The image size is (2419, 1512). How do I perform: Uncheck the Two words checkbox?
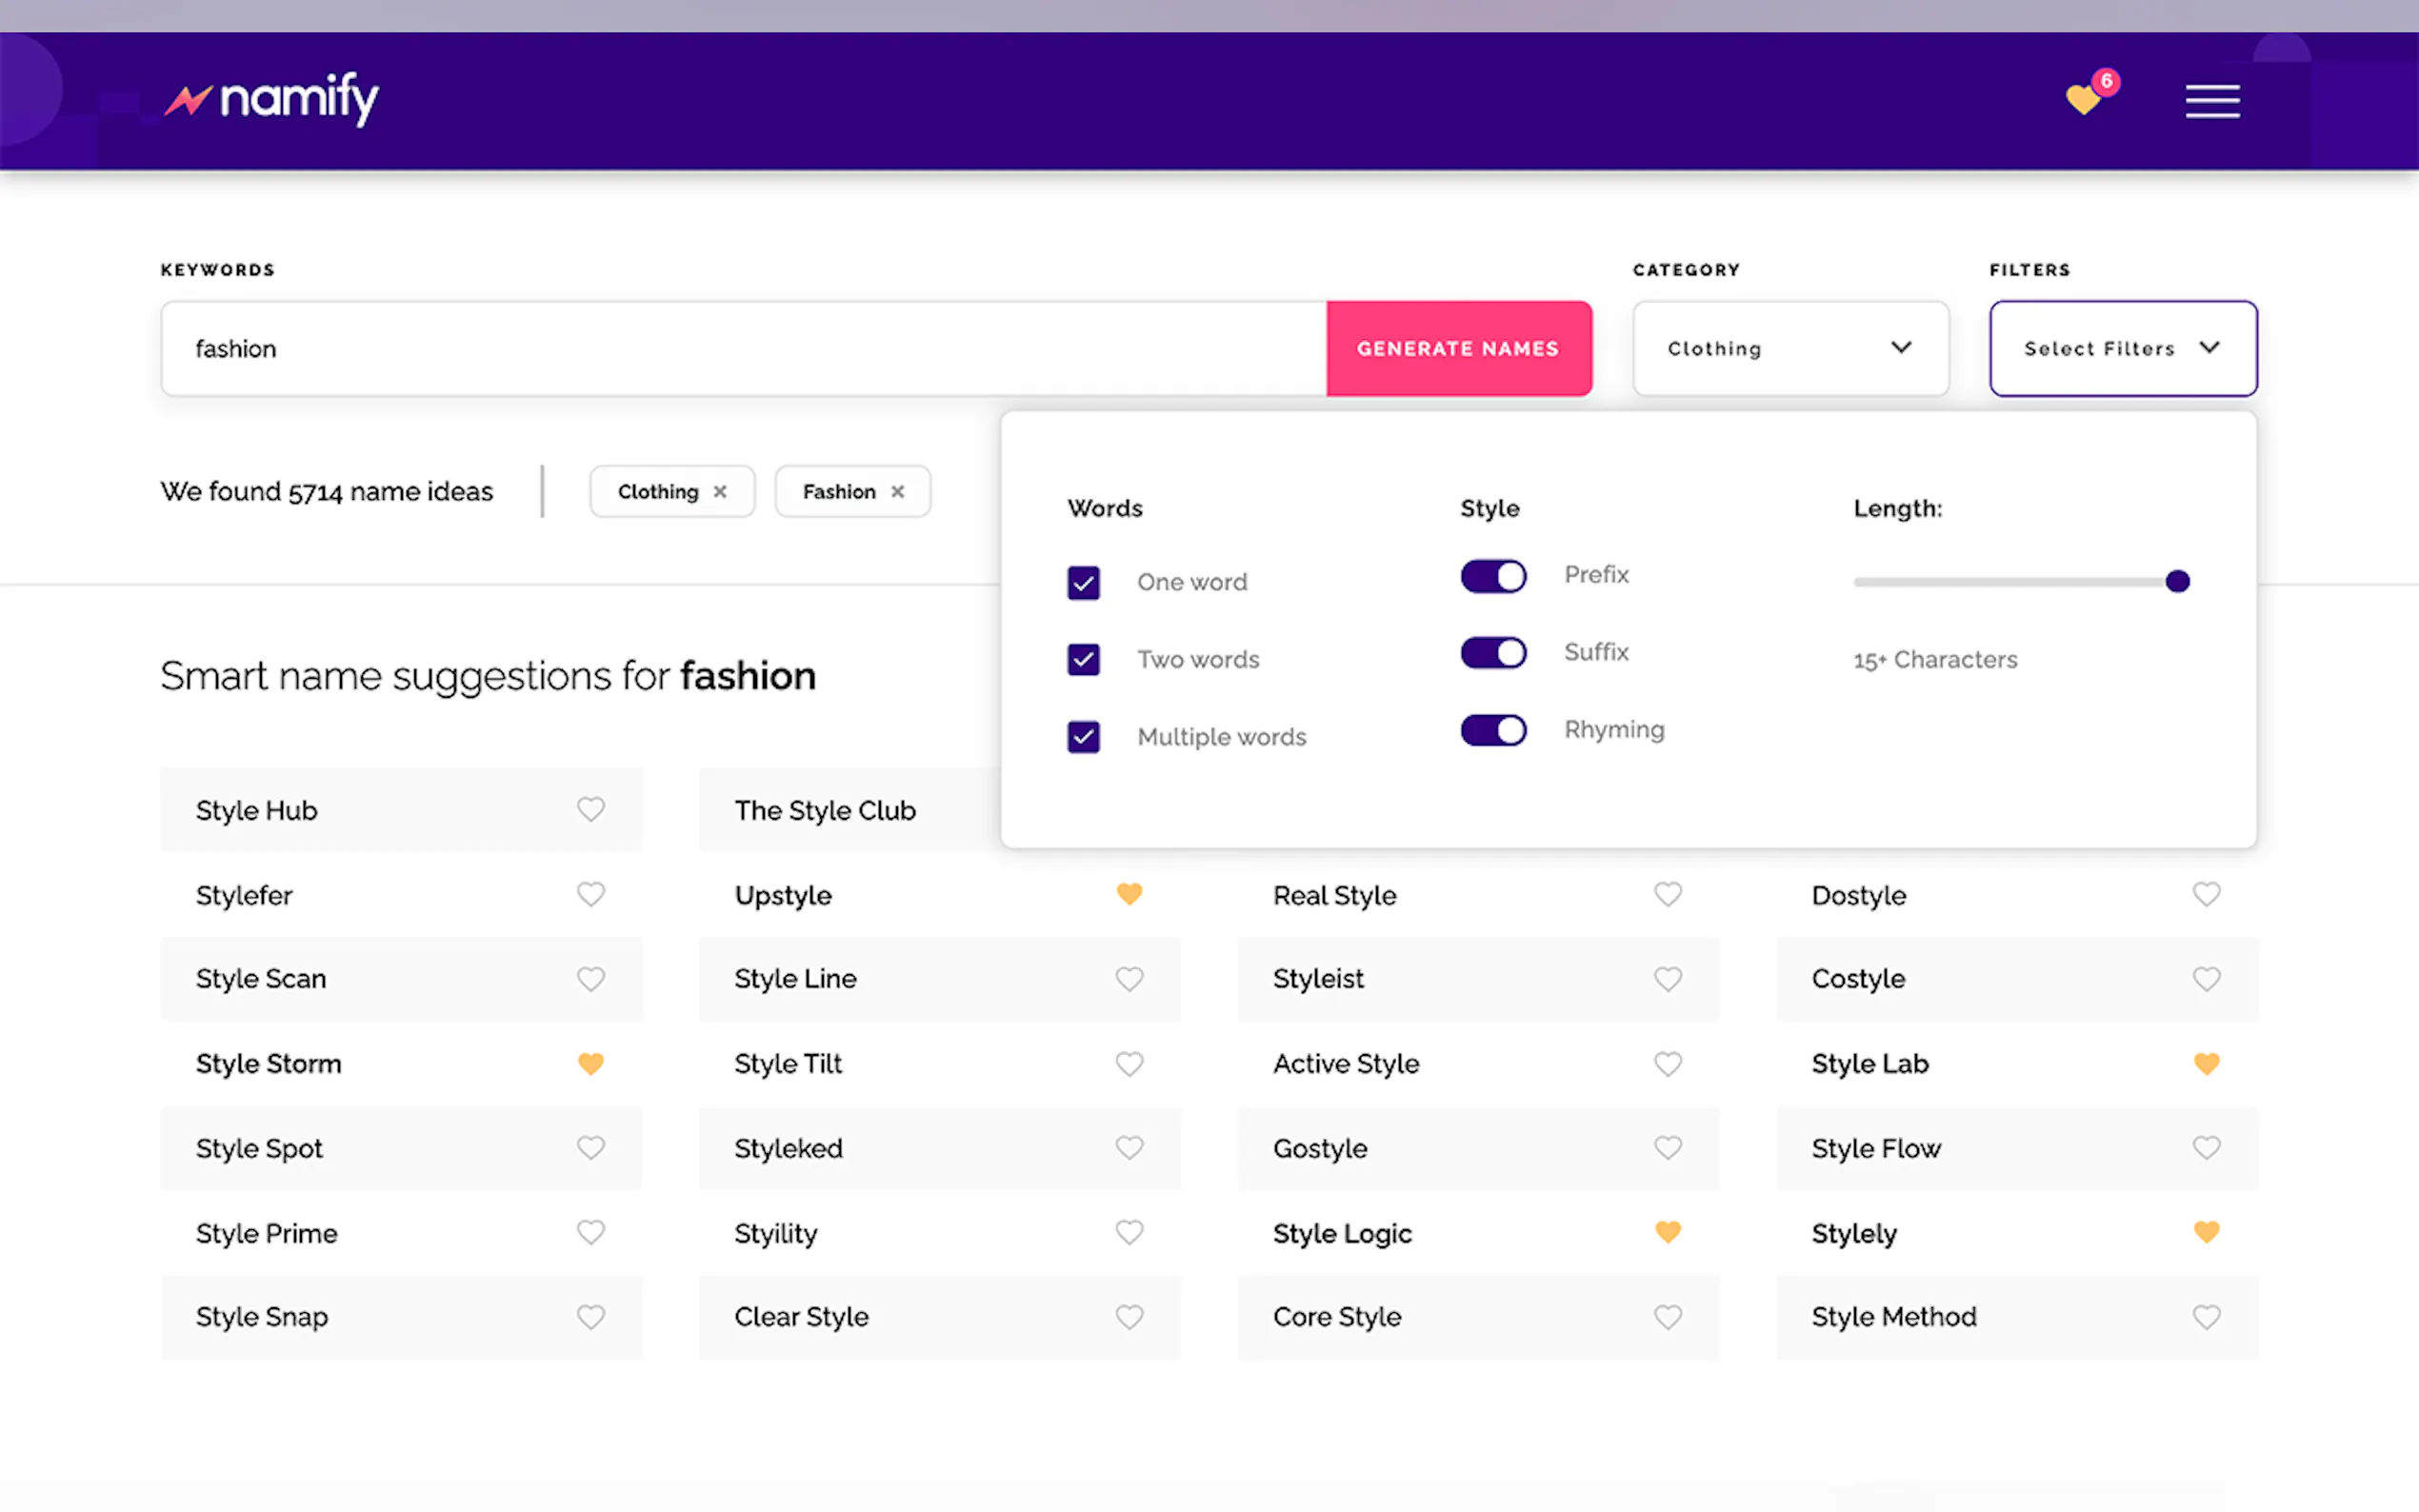[x=1083, y=659]
